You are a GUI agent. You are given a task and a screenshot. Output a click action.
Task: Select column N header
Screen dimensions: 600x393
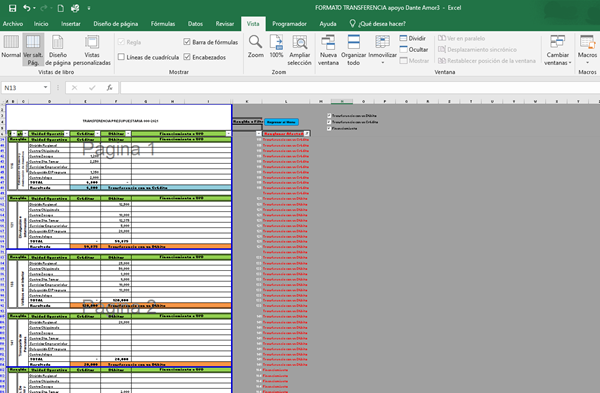[342, 101]
